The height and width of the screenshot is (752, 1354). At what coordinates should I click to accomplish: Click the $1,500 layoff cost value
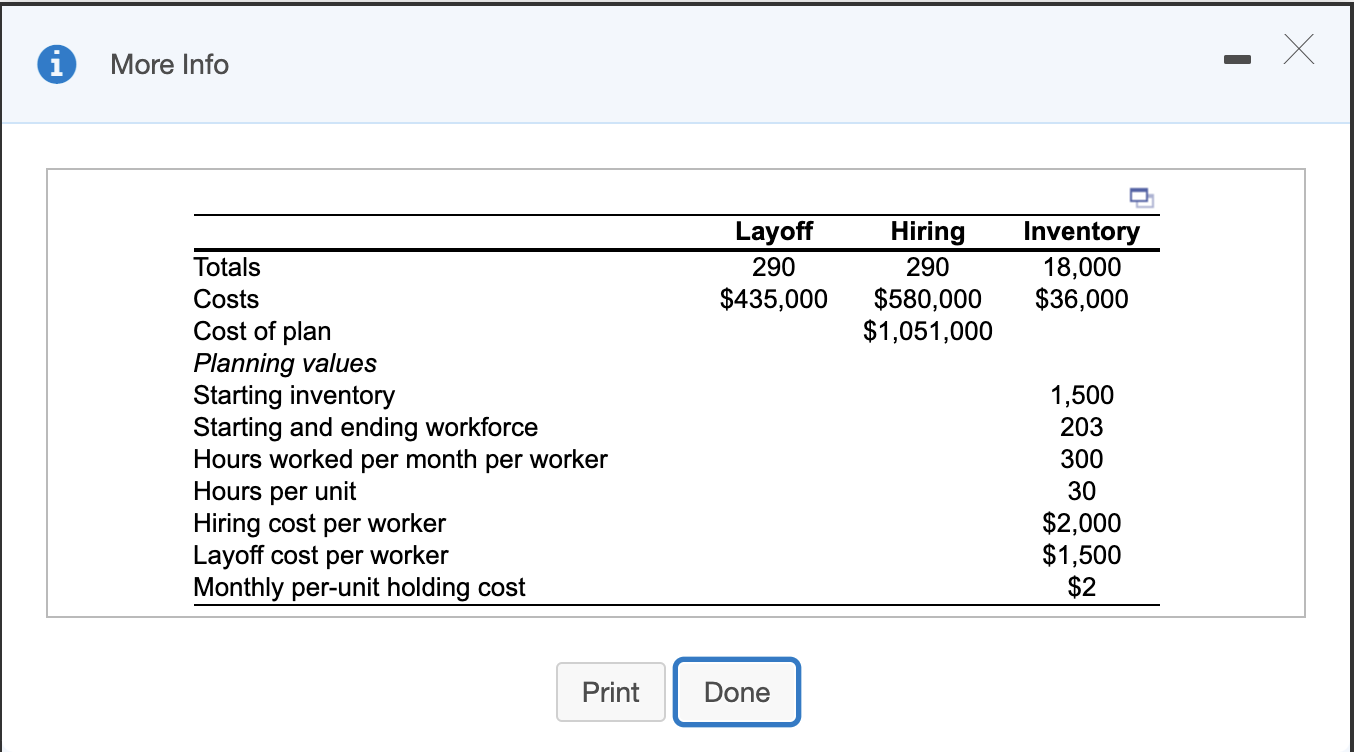tap(1082, 555)
